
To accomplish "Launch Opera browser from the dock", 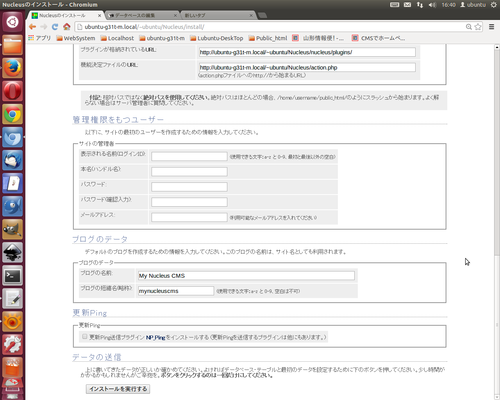I will (x=13, y=91).
